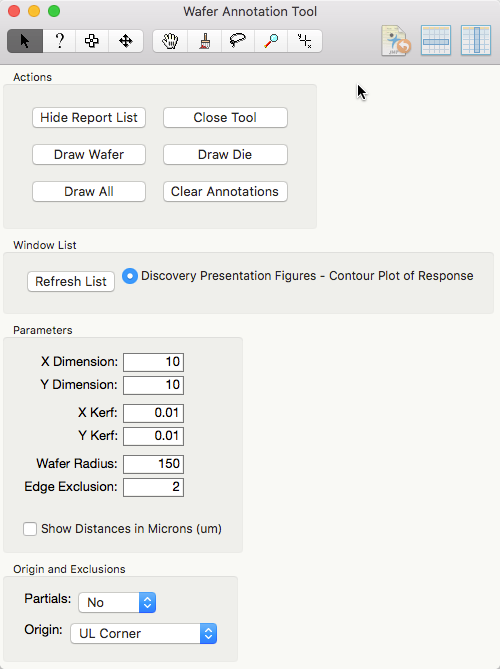Select the crosshairs tool
500x669 pixels.
(305, 41)
